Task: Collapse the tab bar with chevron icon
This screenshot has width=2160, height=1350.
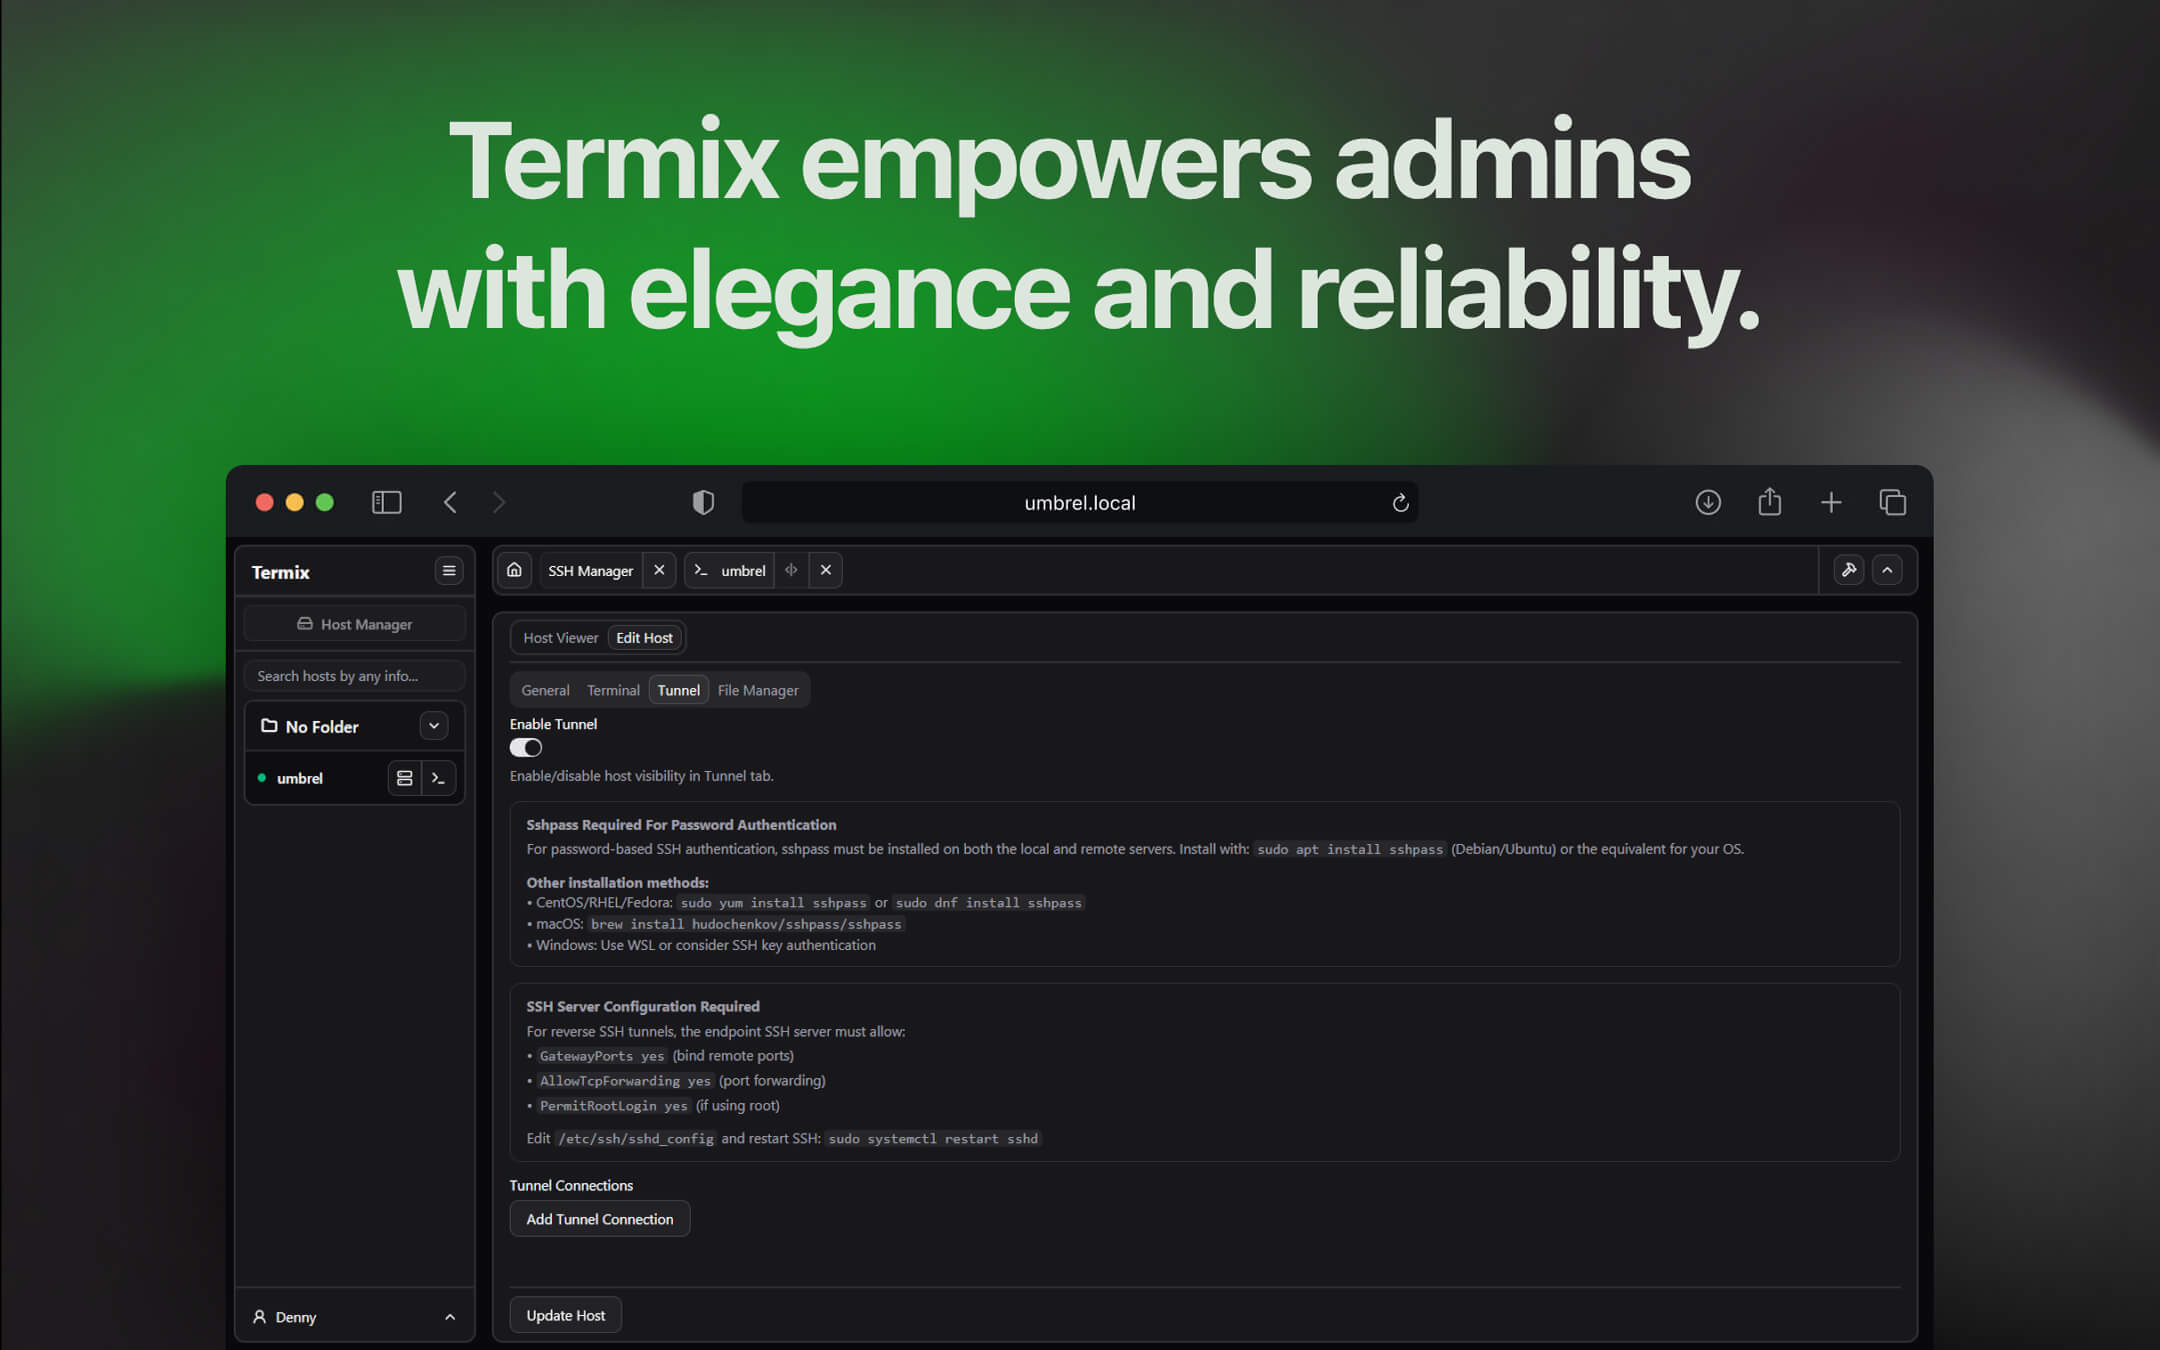Action: (1888, 569)
